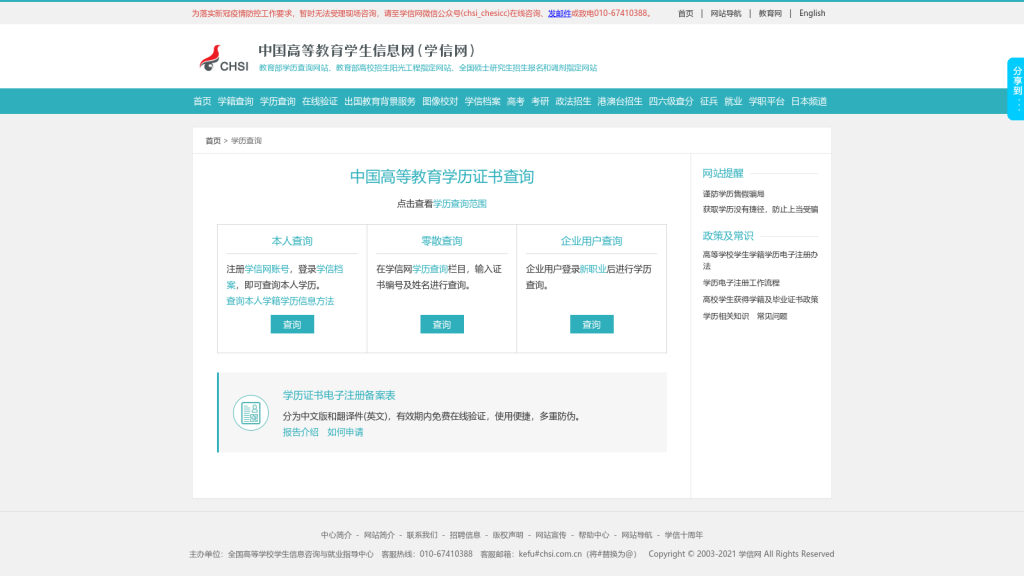Click the 本人查询 card heading
The width and height of the screenshot is (1024, 576).
pyautogui.click(x=292, y=241)
